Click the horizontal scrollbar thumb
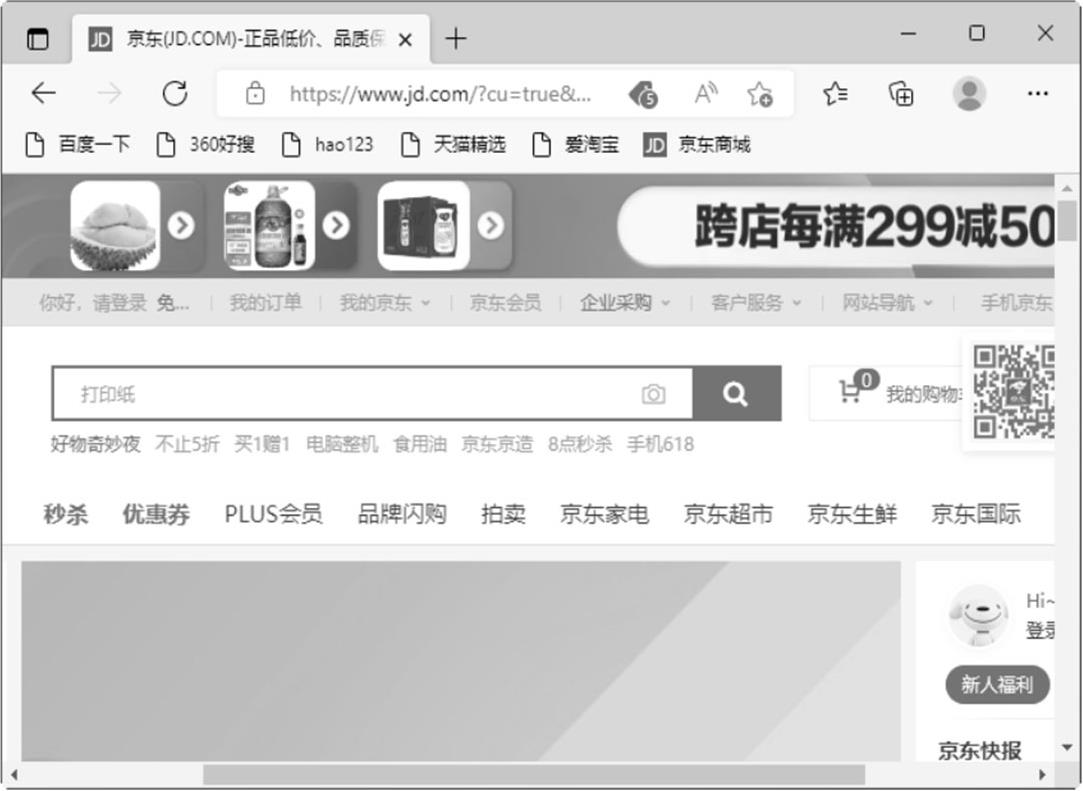The width and height of the screenshot is (1083, 791). click(x=534, y=774)
